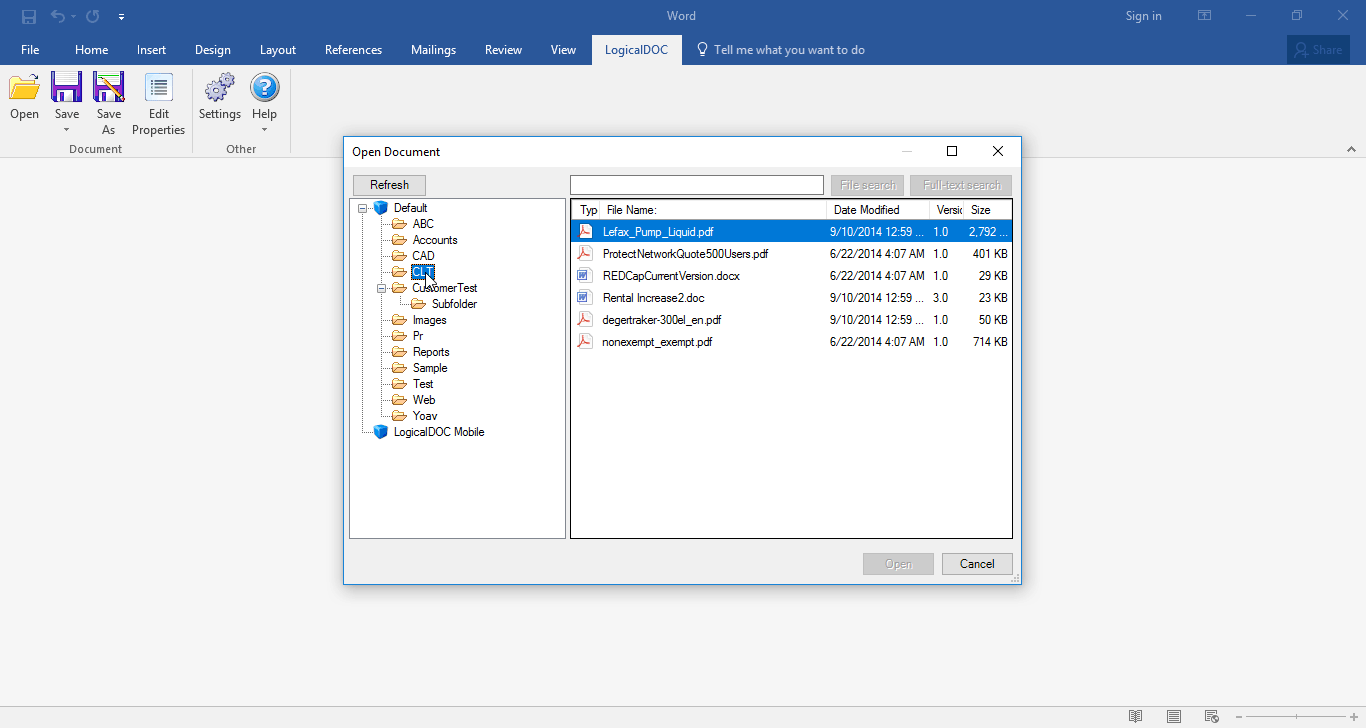This screenshot has width=1366, height=728.
Task: Switch to the Insert tab
Action: click(x=152, y=50)
